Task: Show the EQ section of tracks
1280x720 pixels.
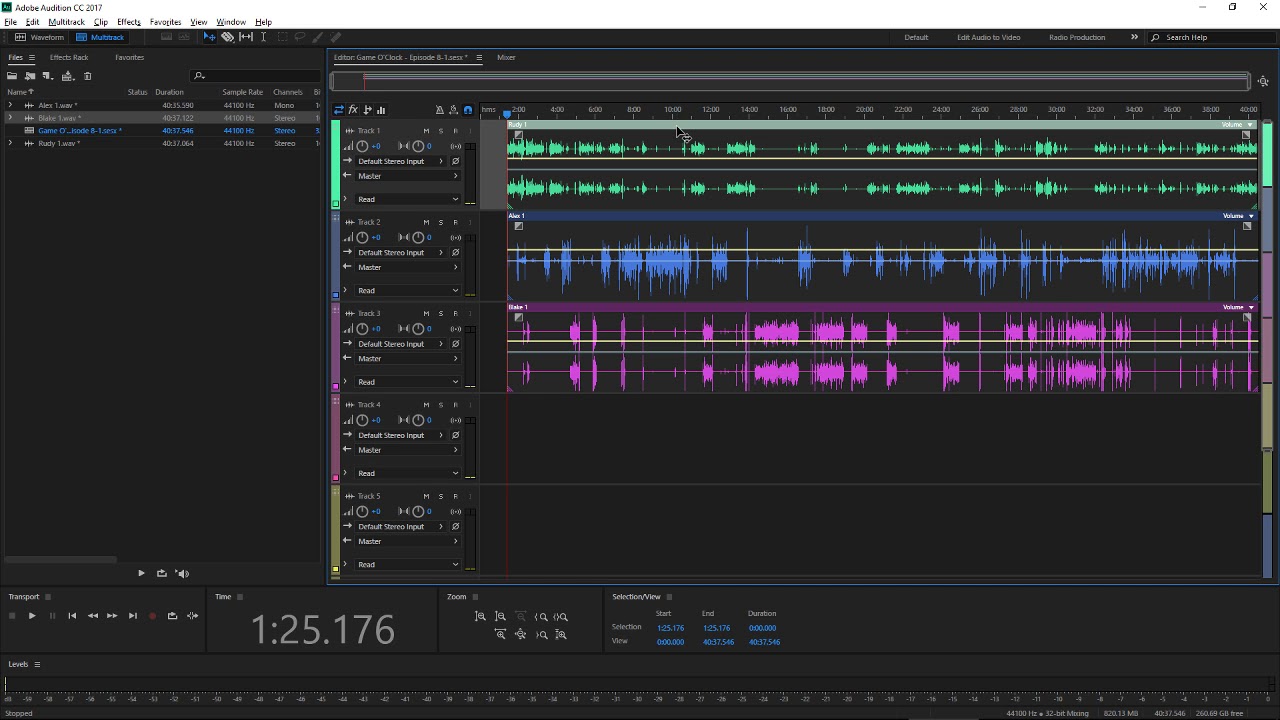Action: coord(381,110)
